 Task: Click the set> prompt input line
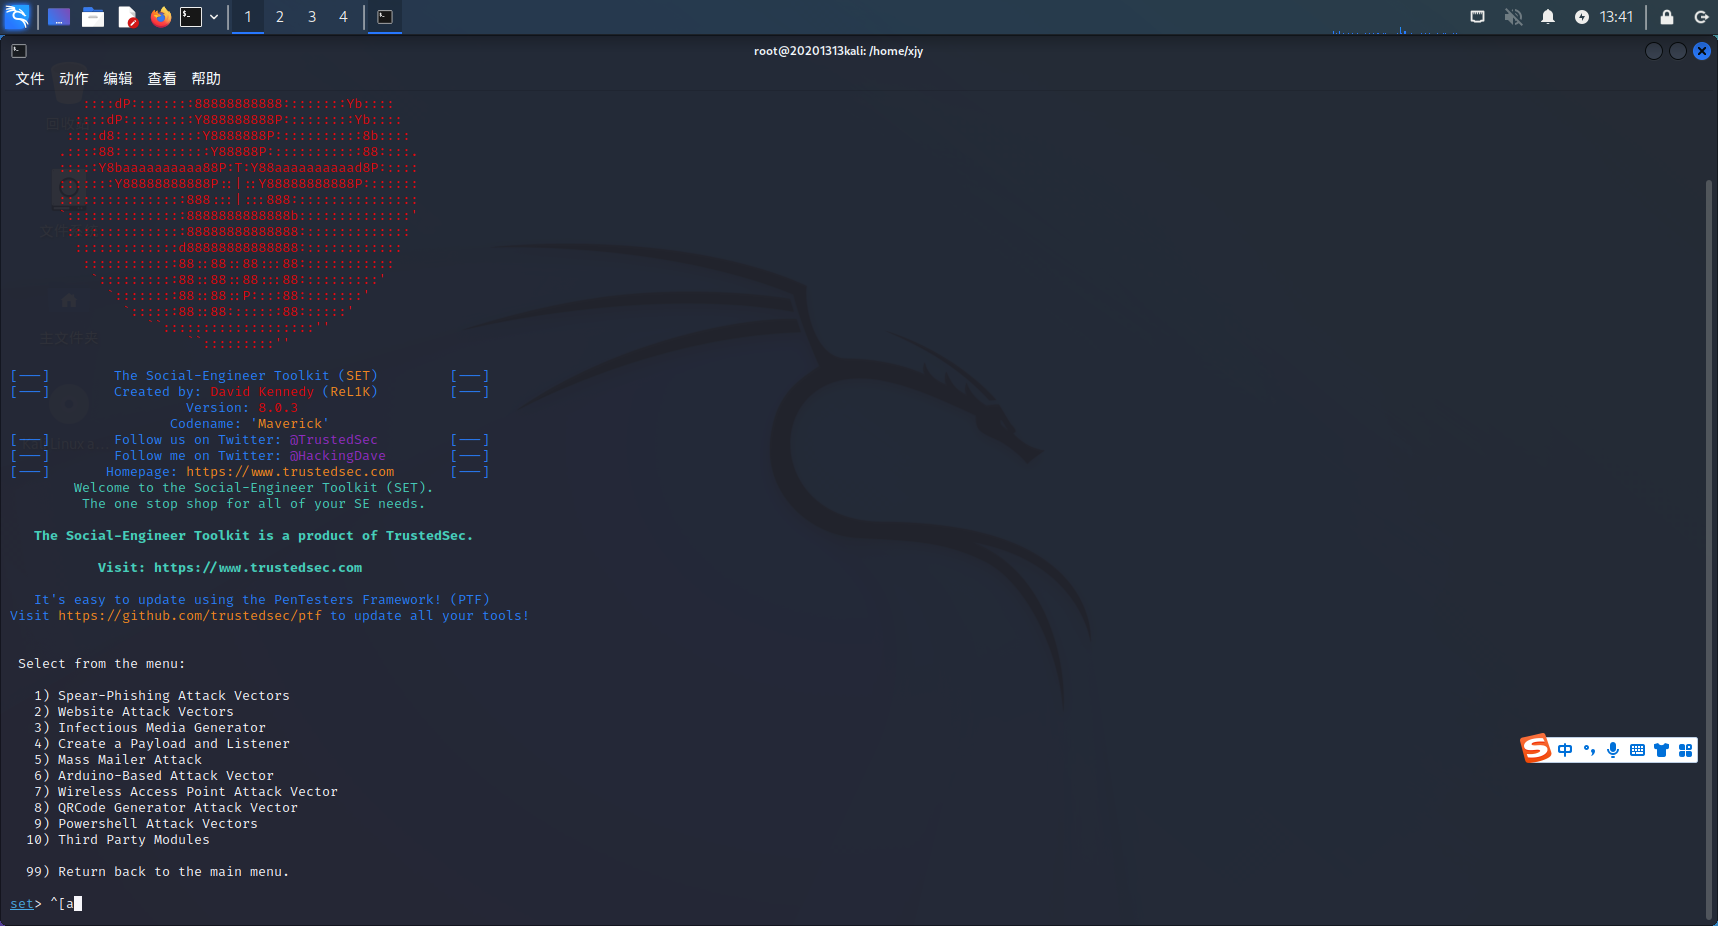[x=46, y=904]
